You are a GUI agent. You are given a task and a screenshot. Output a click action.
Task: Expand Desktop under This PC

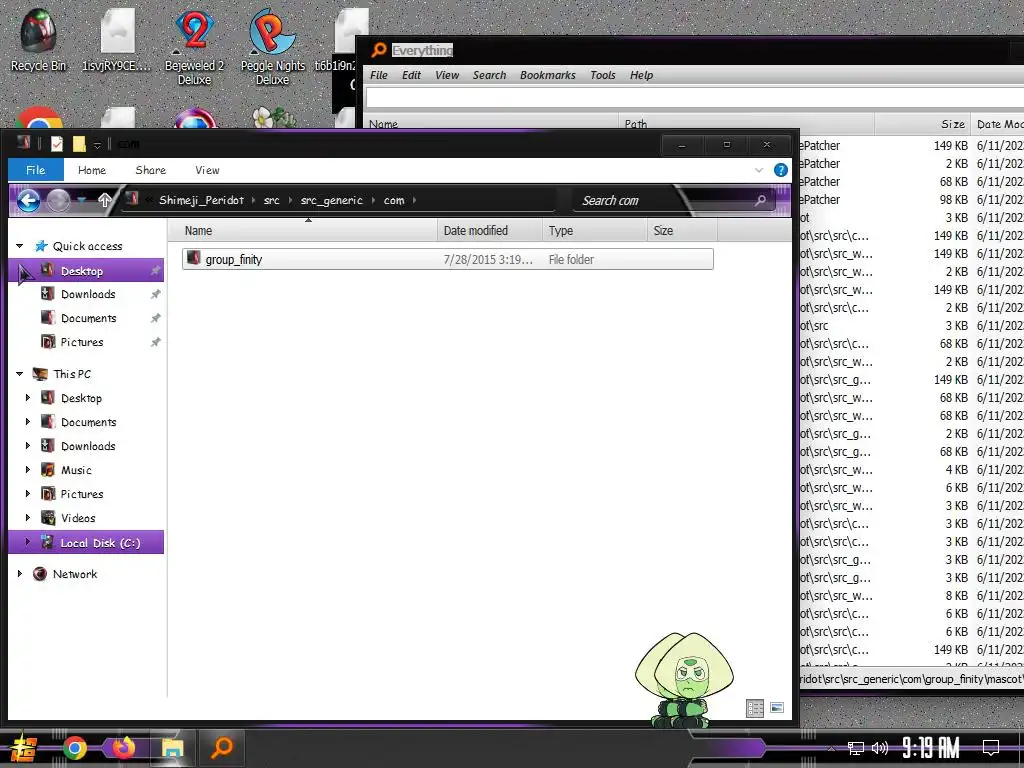coord(28,398)
